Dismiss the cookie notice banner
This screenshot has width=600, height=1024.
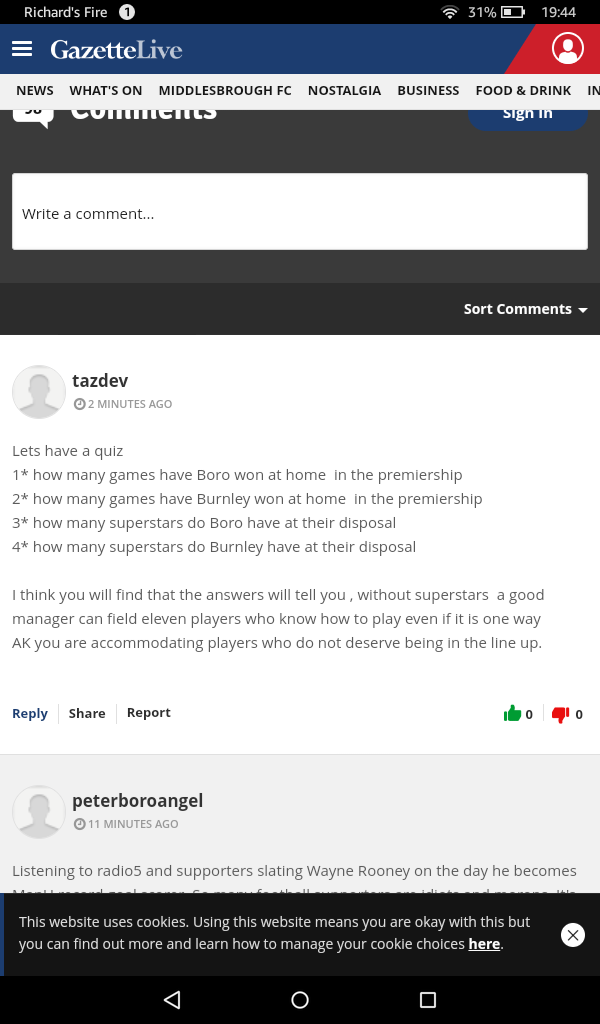[x=573, y=935]
